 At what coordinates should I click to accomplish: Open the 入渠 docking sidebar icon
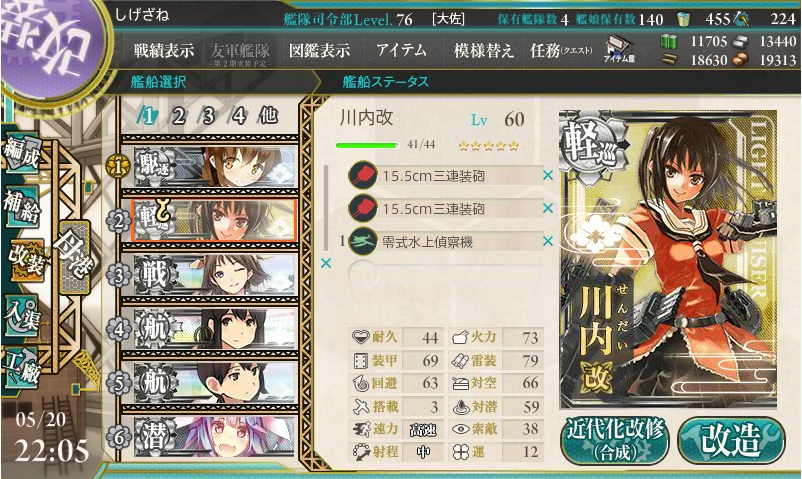(23, 316)
